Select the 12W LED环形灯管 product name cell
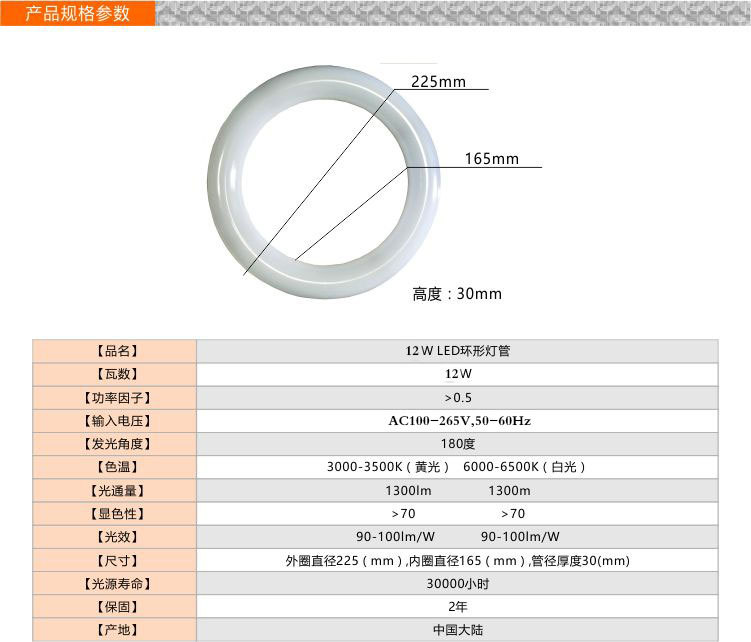This screenshot has height=642, width=751. [x=457, y=351]
